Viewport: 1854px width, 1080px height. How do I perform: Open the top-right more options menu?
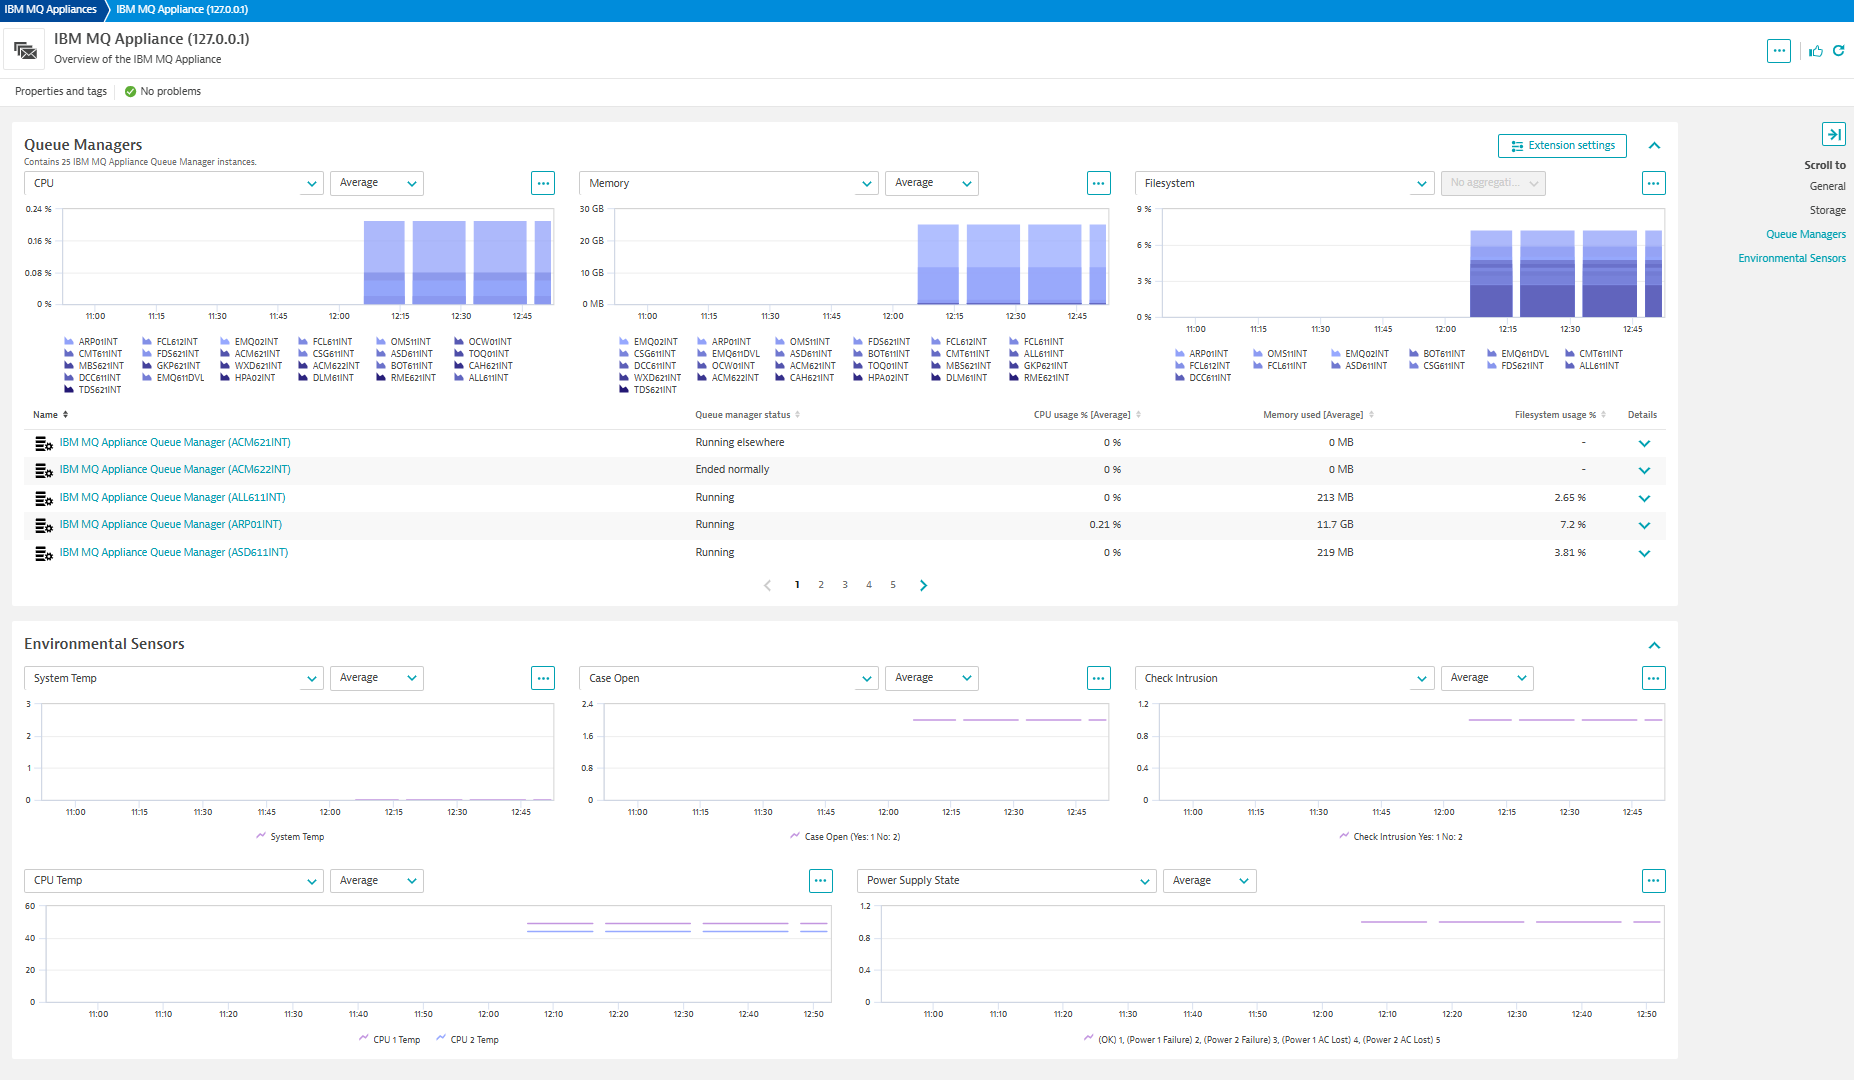[x=1778, y=51]
